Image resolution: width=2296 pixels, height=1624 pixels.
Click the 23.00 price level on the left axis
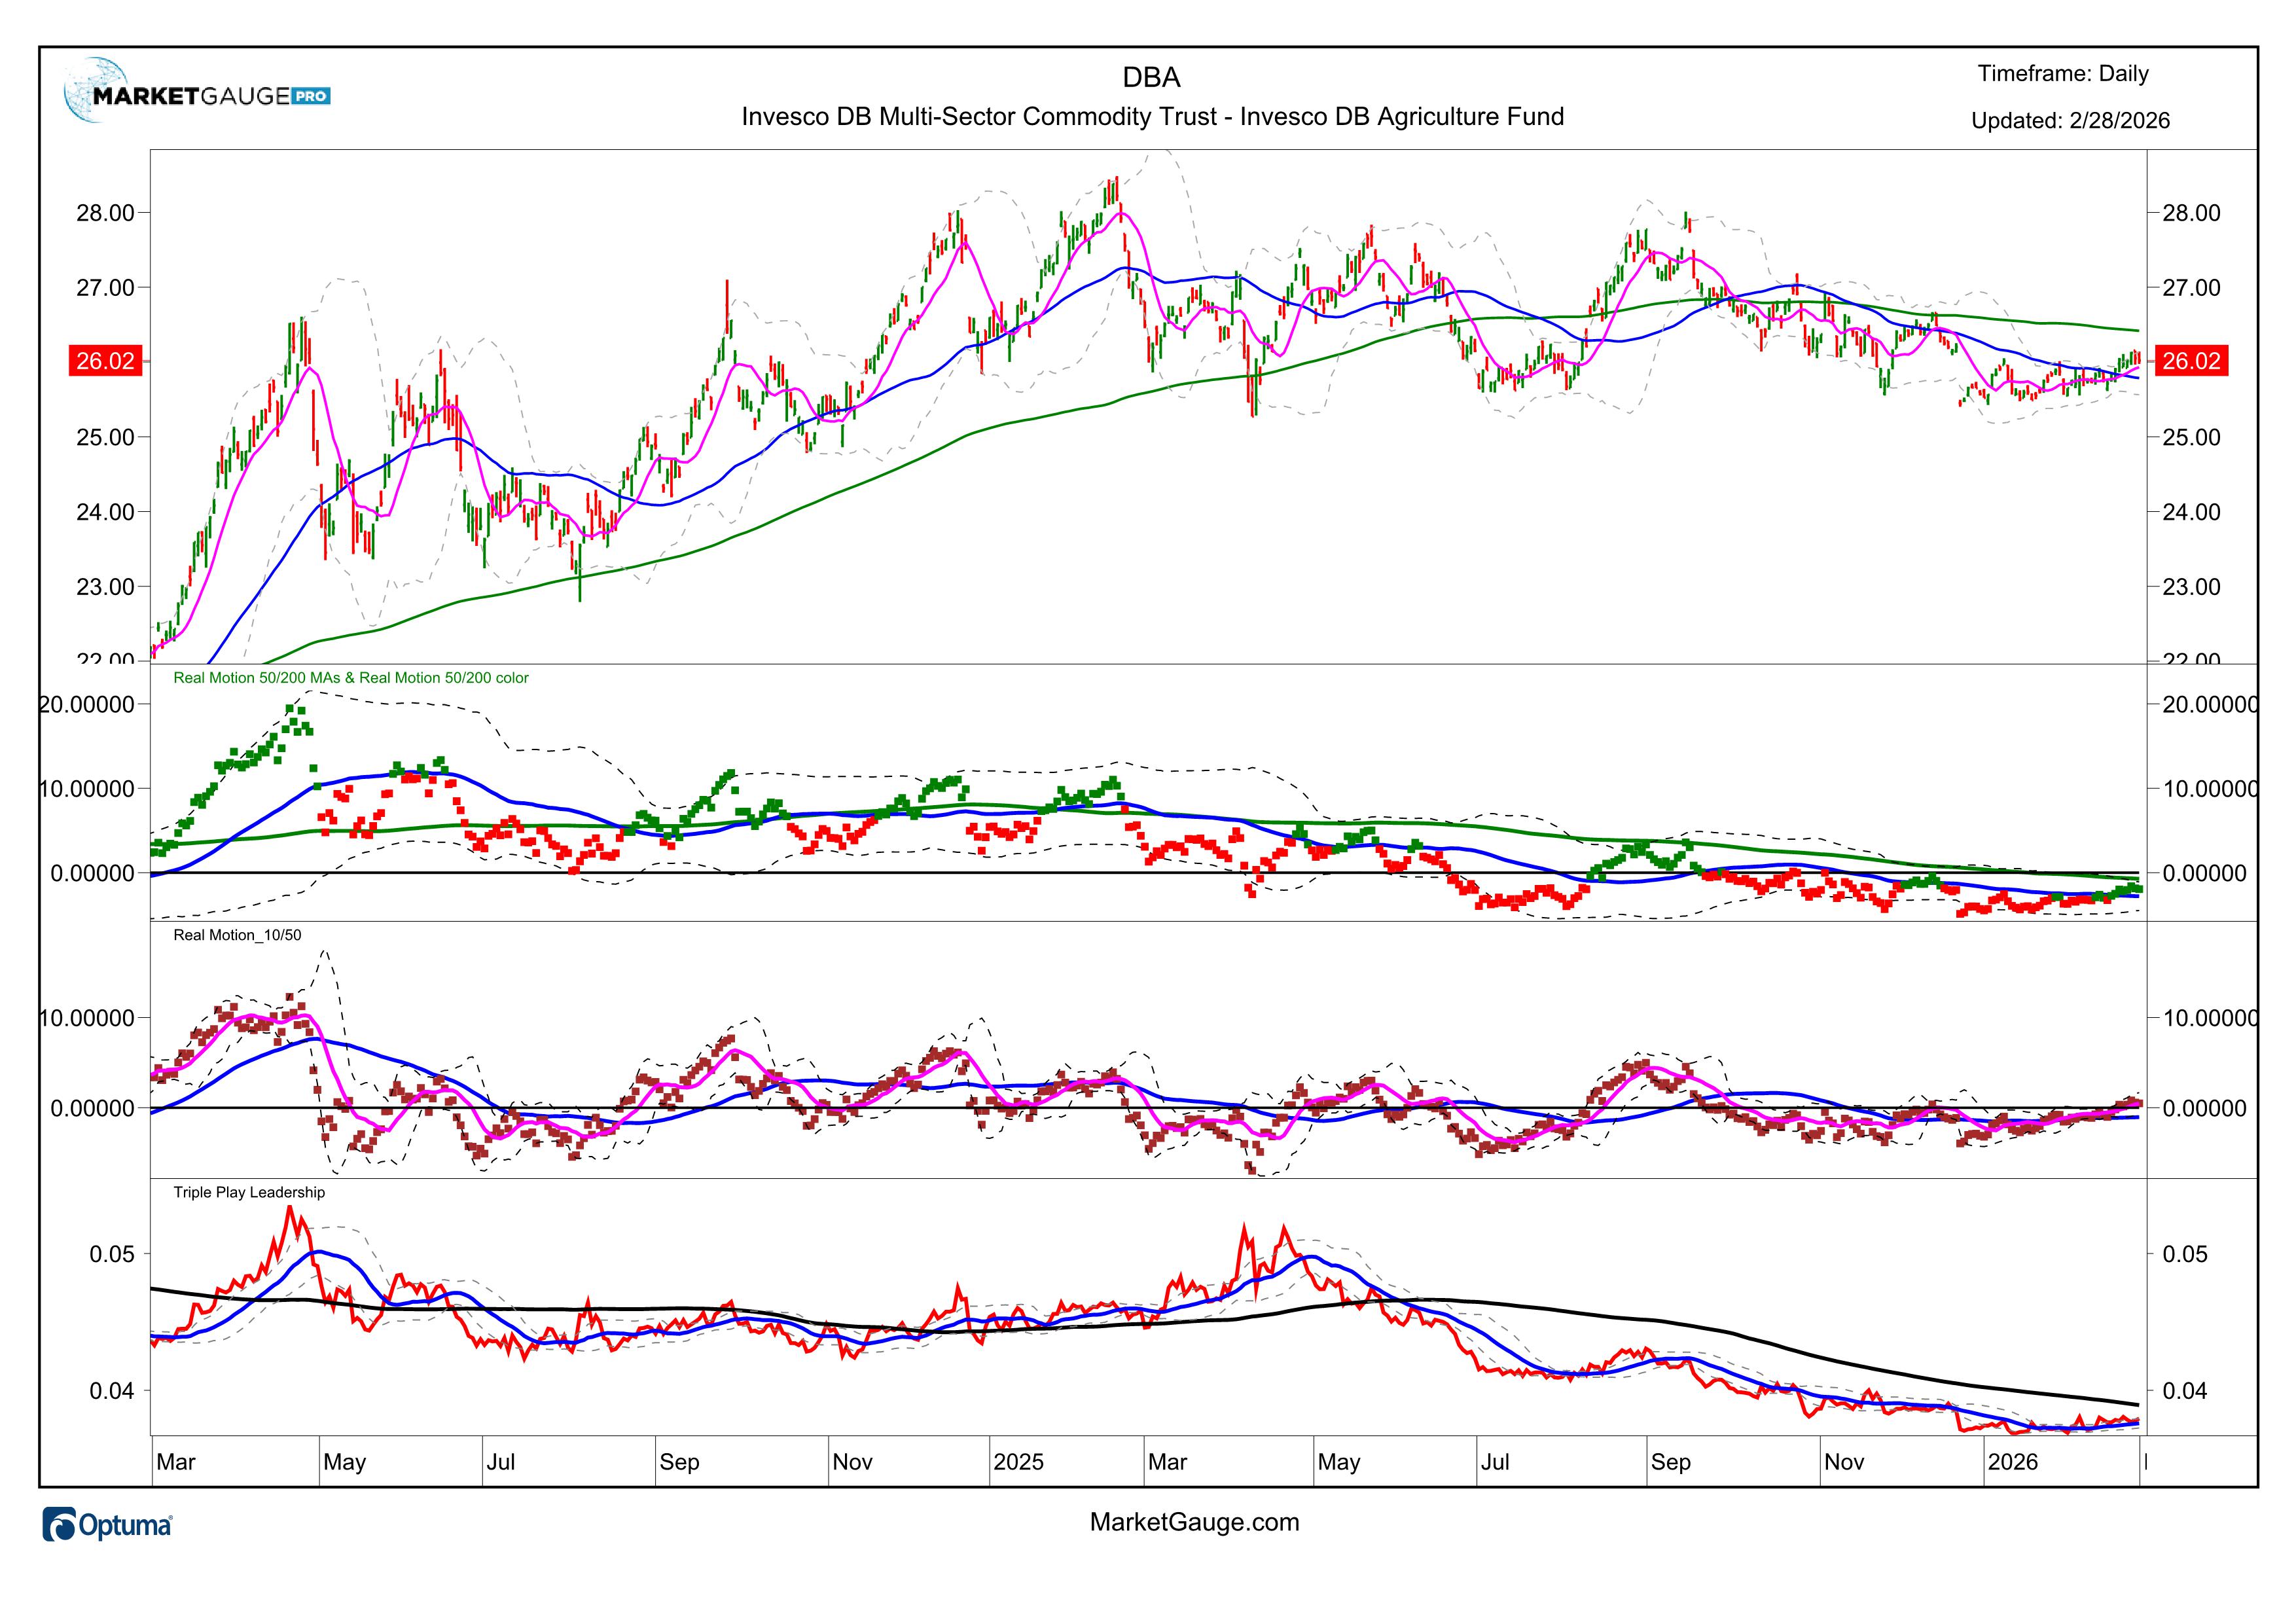click(x=105, y=586)
